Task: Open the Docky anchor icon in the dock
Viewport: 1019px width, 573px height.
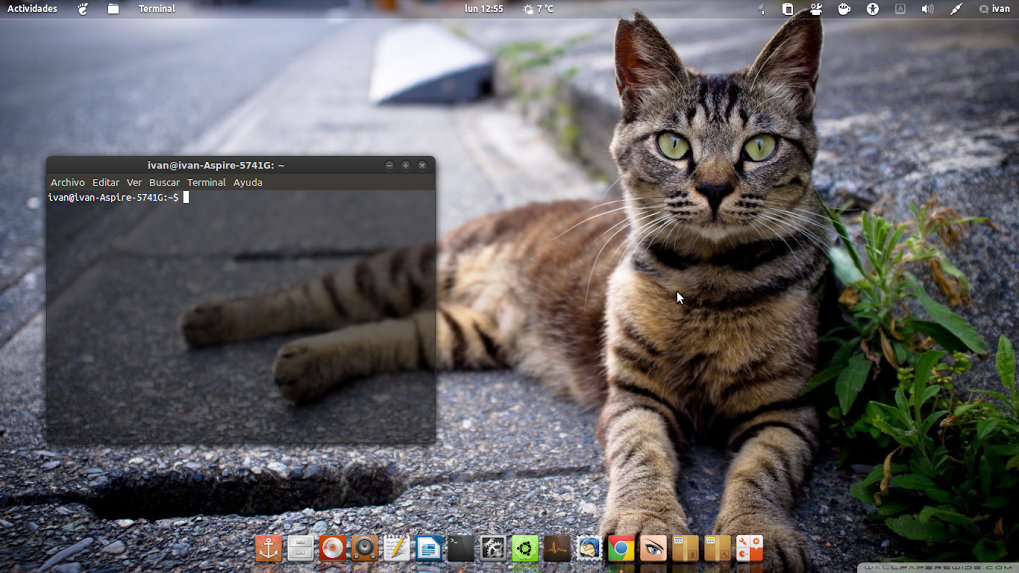Action: (268, 548)
